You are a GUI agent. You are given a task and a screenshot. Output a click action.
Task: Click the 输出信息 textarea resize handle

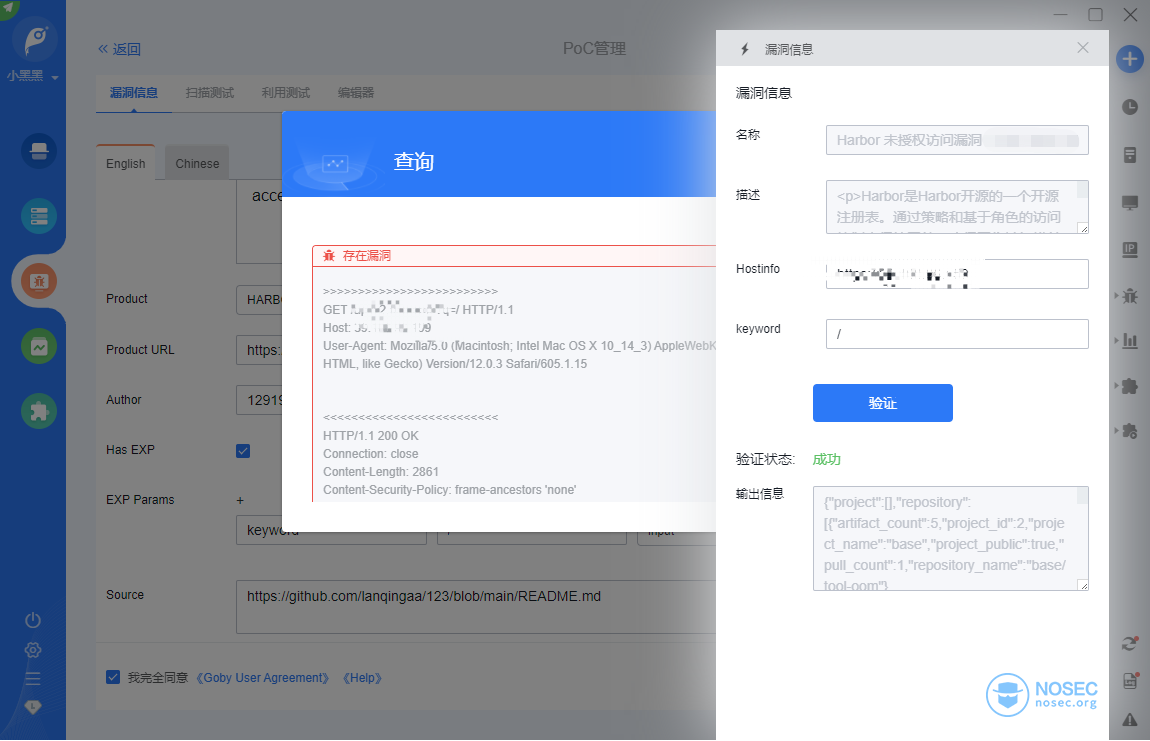pos(1083,585)
